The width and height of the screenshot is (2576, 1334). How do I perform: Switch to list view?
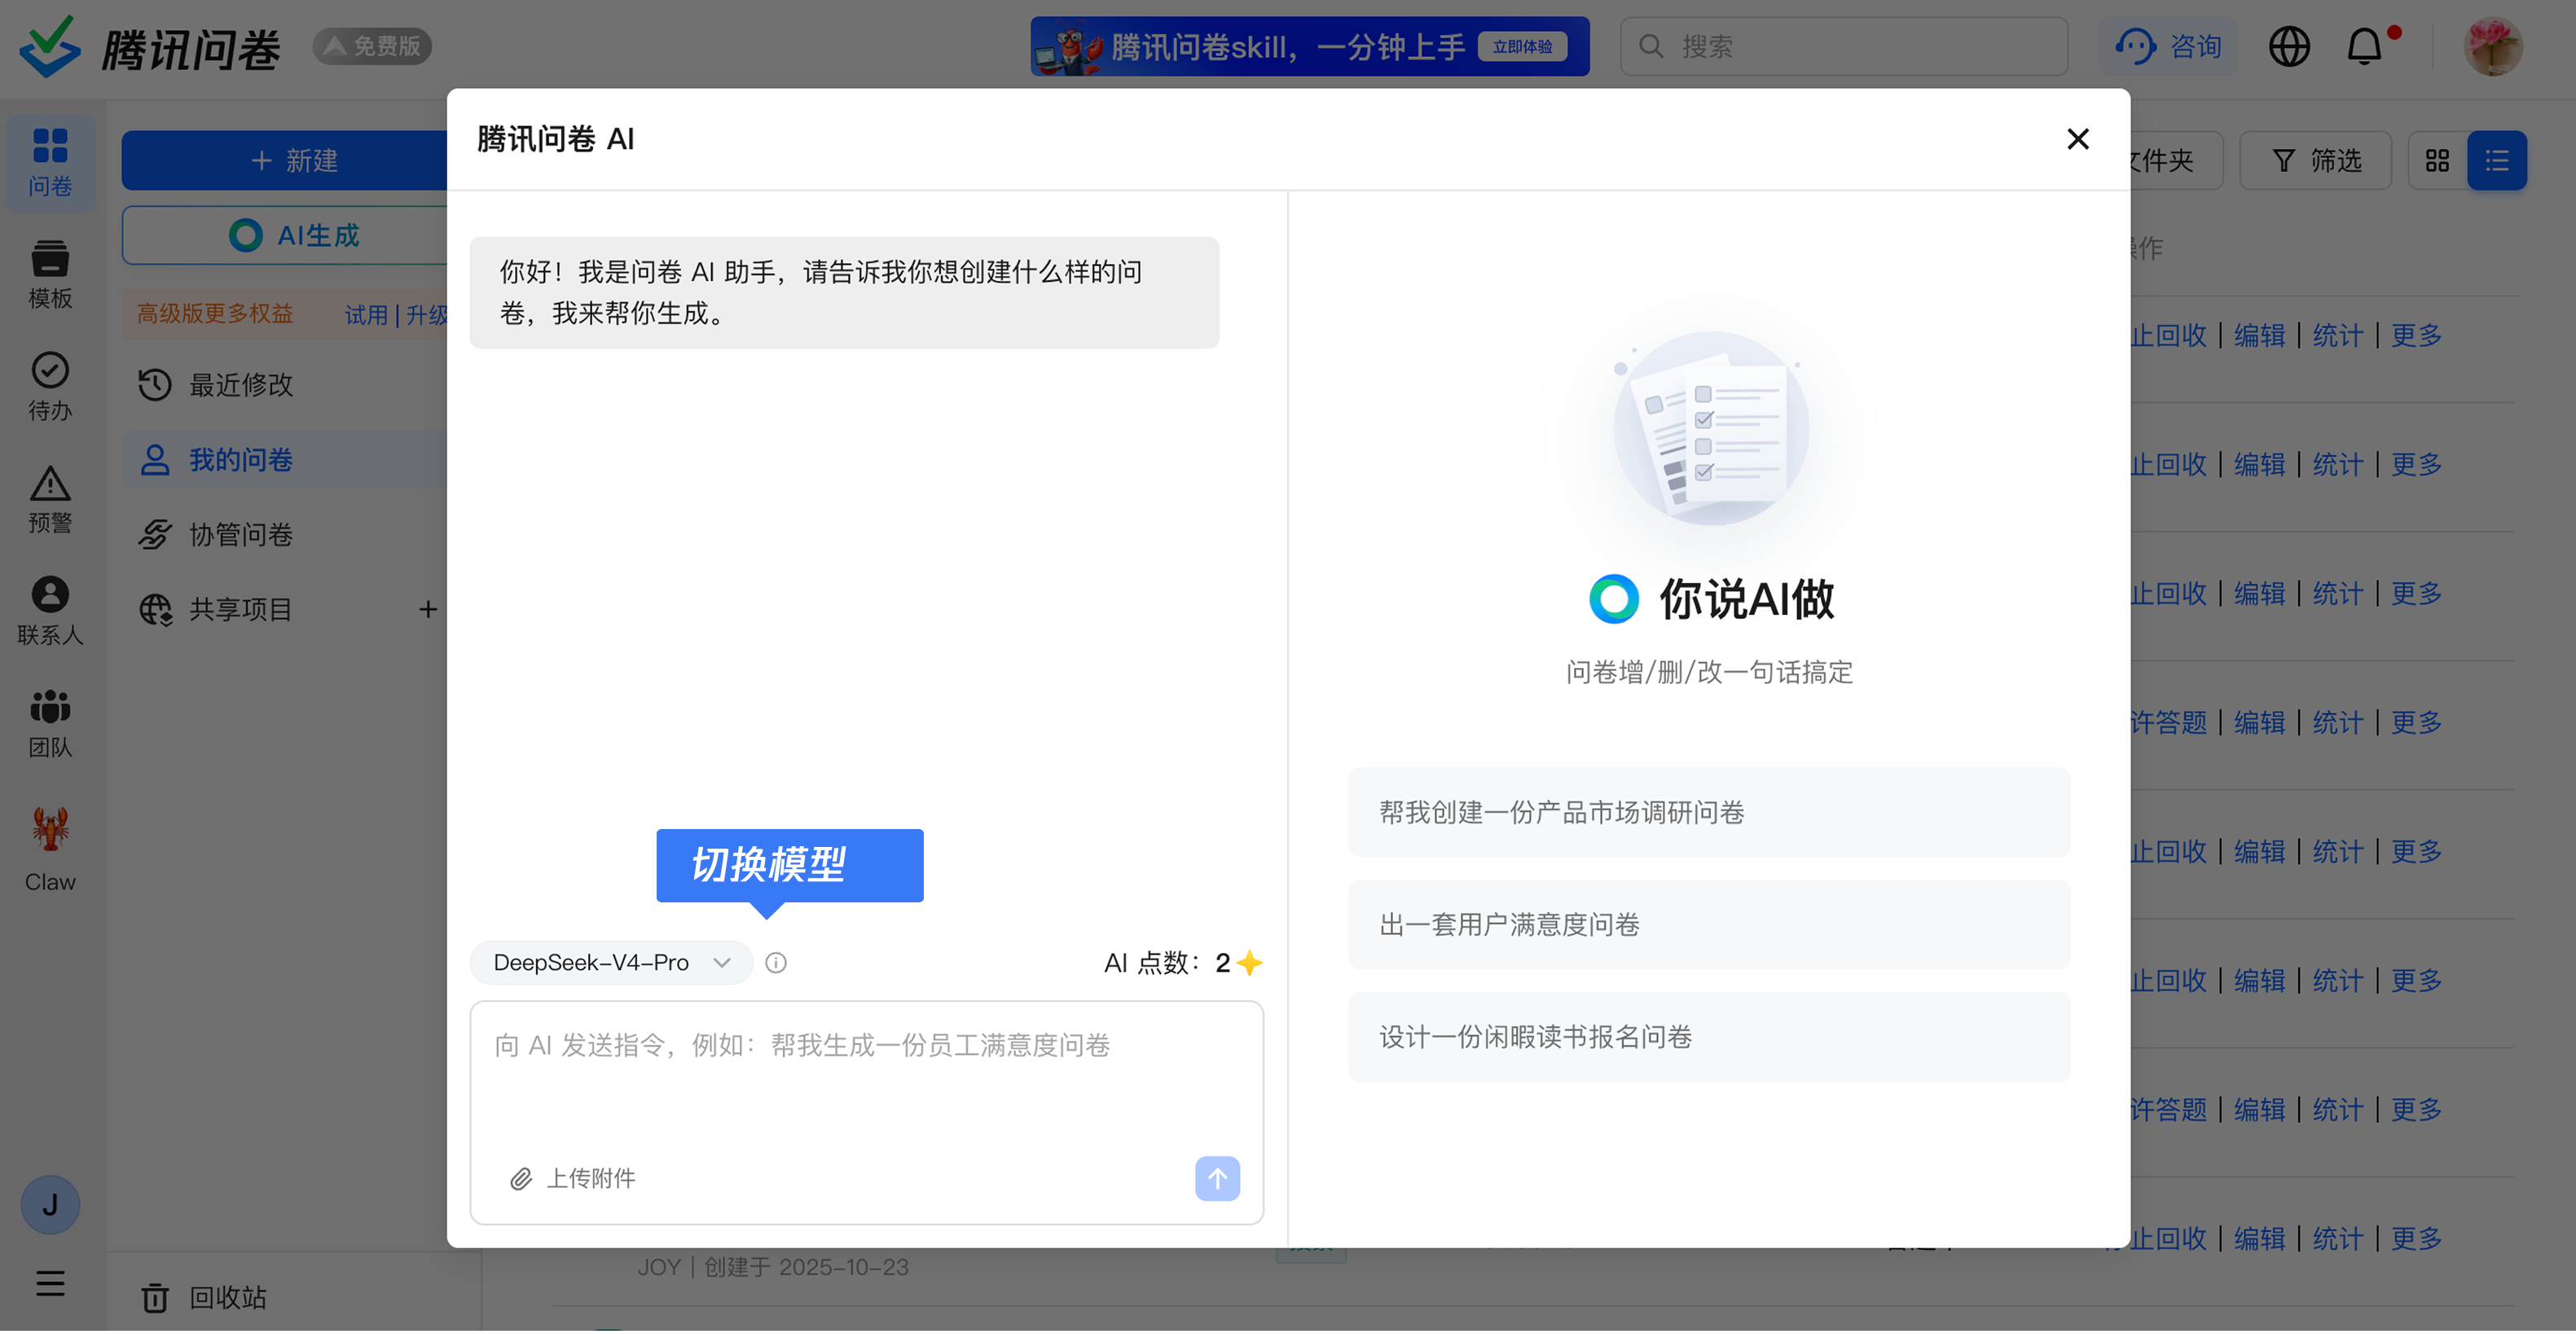pyautogui.click(x=2497, y=160)
